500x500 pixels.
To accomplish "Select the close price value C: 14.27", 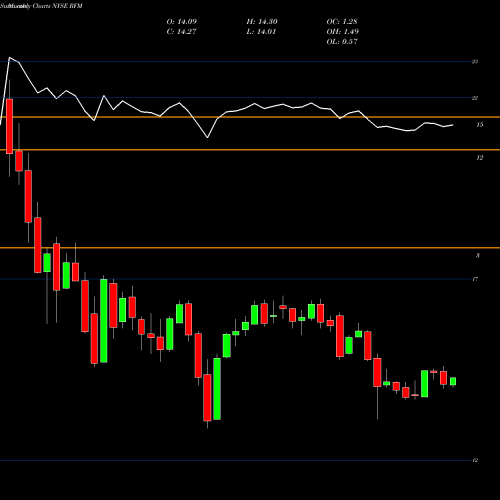I will [181, 31].
